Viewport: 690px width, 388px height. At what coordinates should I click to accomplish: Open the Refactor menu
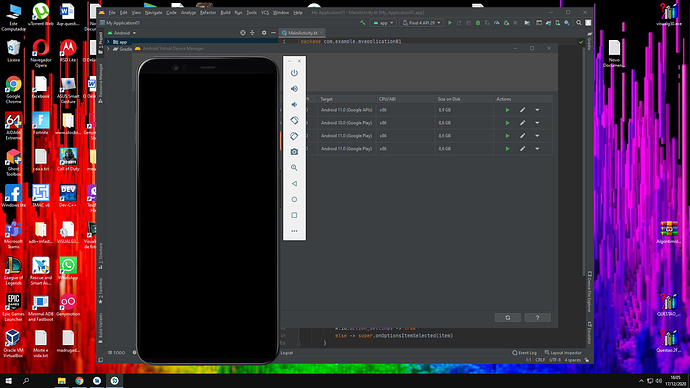coord(208,12)
